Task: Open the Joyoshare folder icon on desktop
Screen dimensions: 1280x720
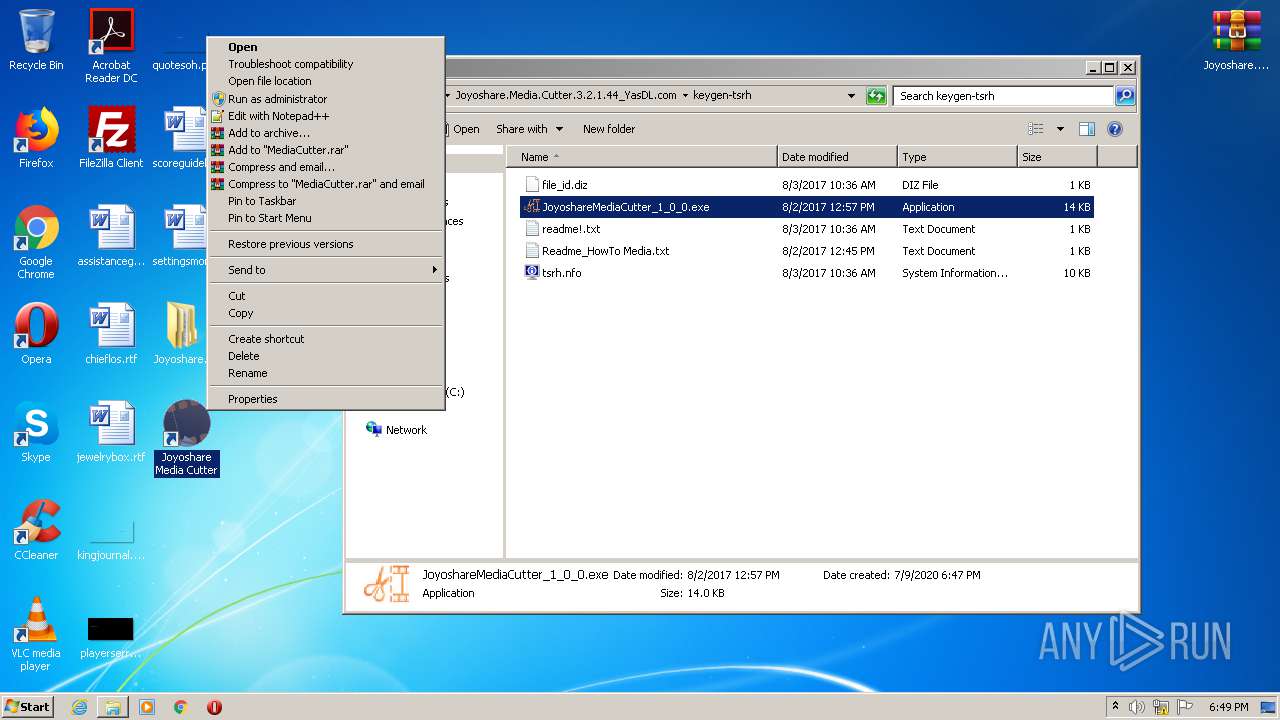Action: click(x=182, y=334)
